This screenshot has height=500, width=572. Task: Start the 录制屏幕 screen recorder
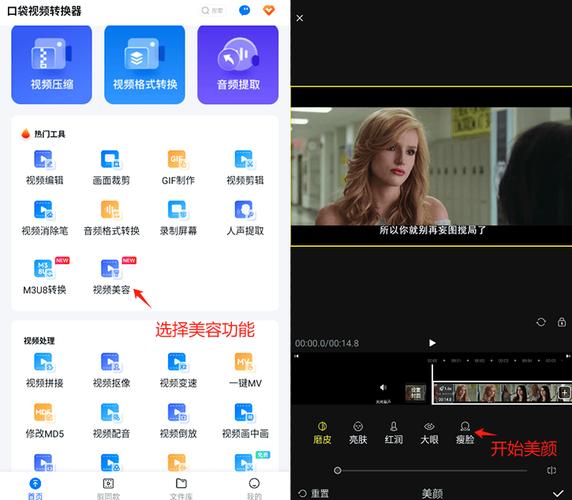[178, 218]
